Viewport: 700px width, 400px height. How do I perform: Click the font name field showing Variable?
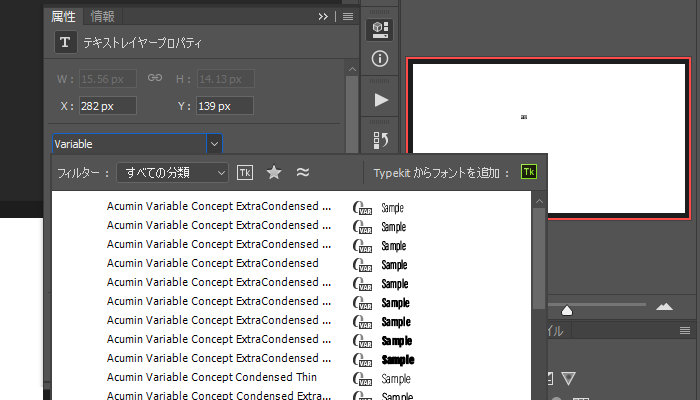[129, 144]
